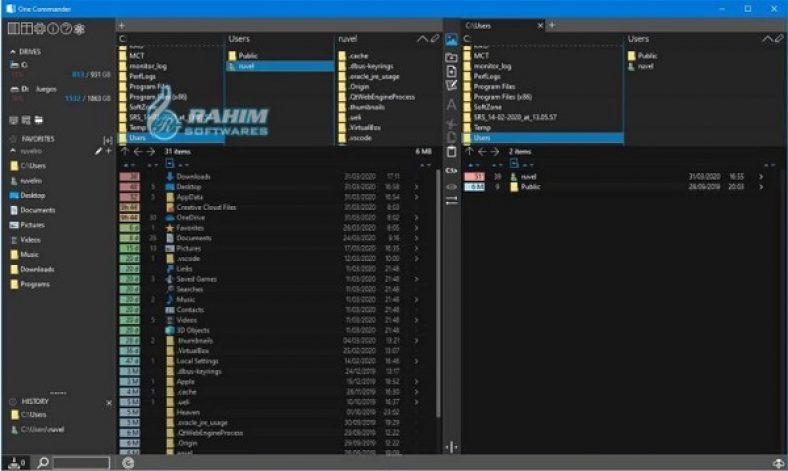Click the info circle icon in top-left toolbar
Screen dimensions: 788x471
click(x=53, y=29)
